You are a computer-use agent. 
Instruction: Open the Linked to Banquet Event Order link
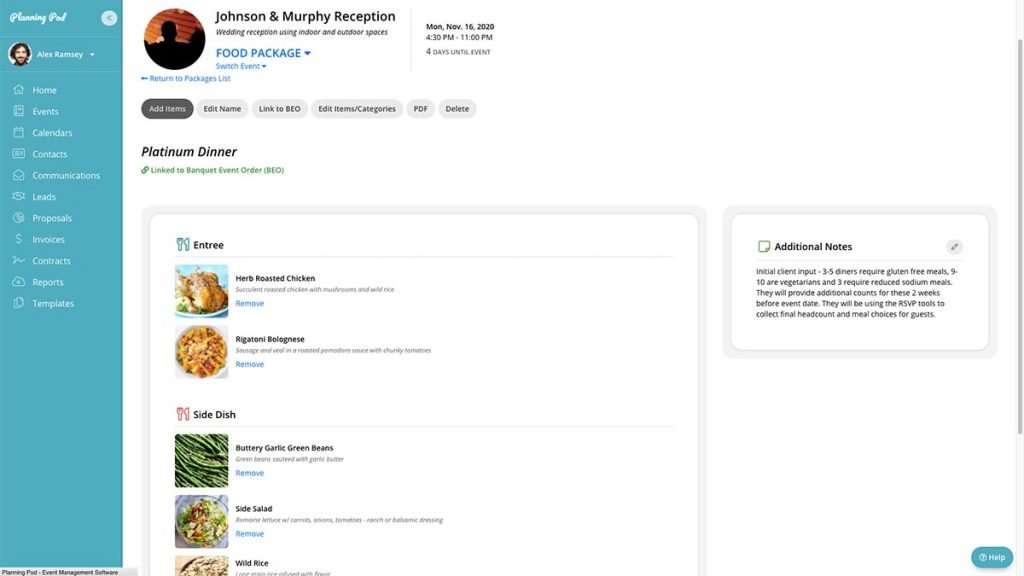pos(212,170)
